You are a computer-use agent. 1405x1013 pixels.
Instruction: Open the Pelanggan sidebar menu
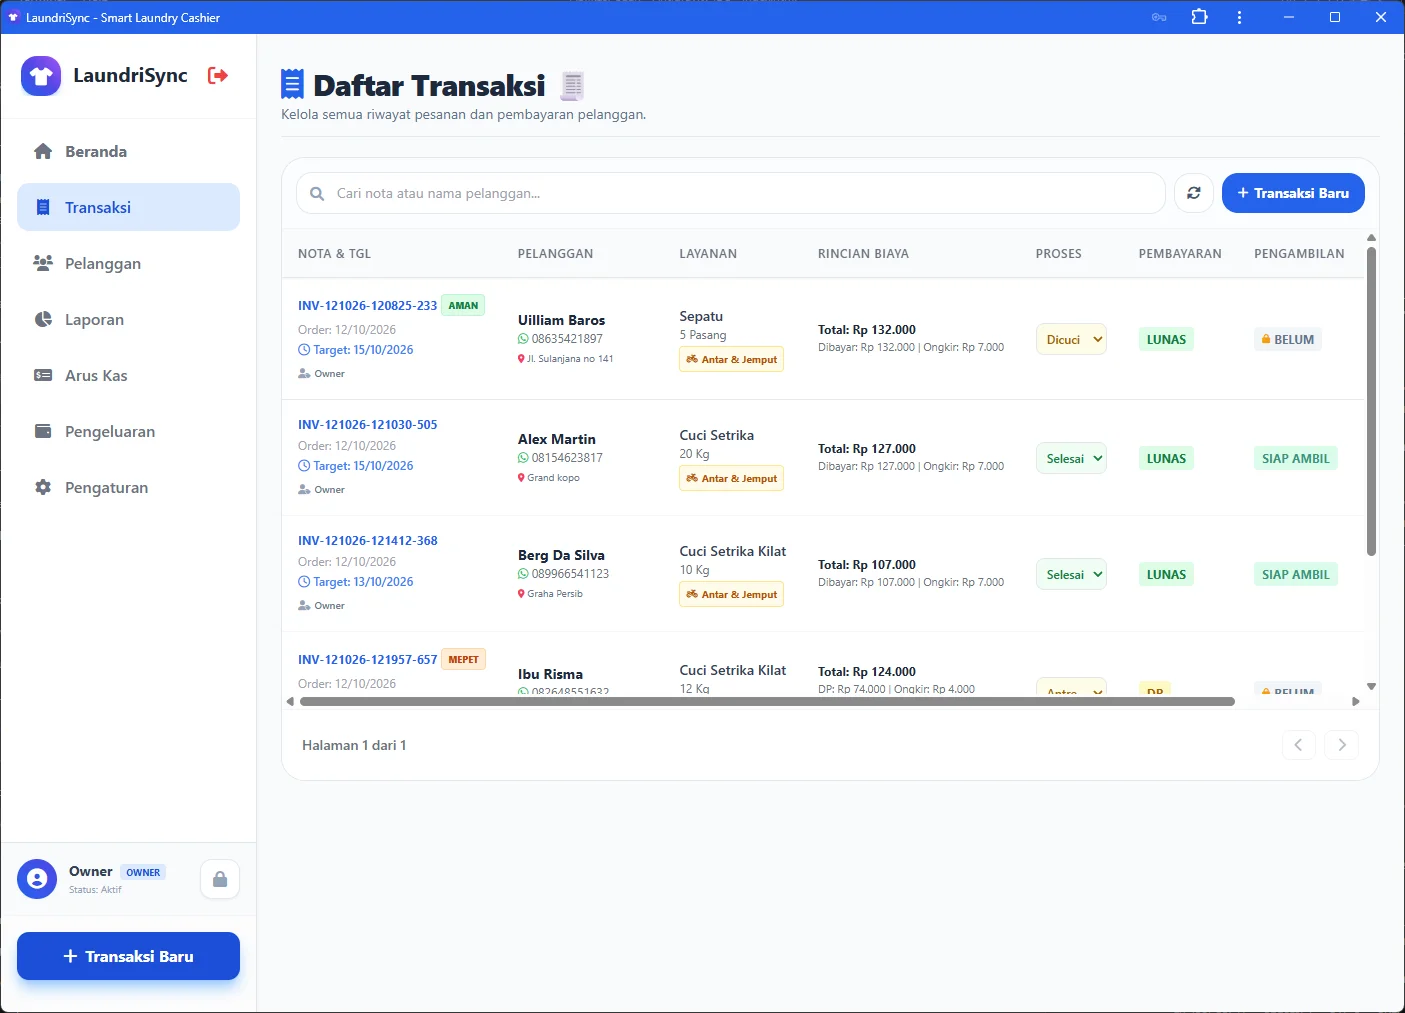coord(128,264)
